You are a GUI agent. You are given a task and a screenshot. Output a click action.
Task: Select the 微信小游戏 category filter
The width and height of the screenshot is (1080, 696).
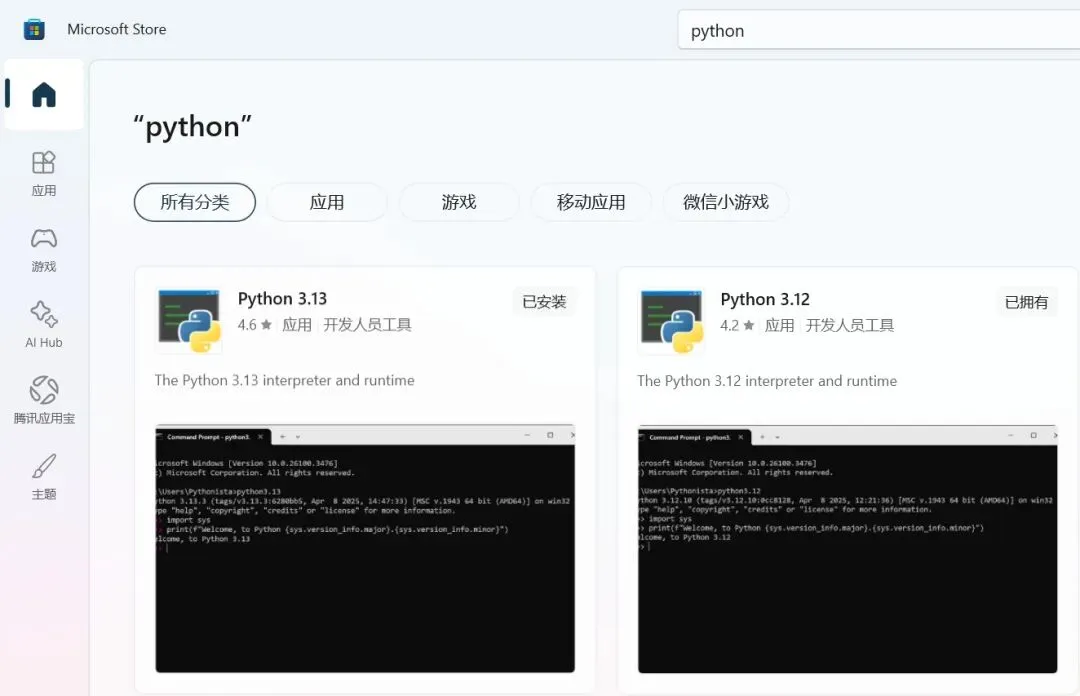click(725, 202)
